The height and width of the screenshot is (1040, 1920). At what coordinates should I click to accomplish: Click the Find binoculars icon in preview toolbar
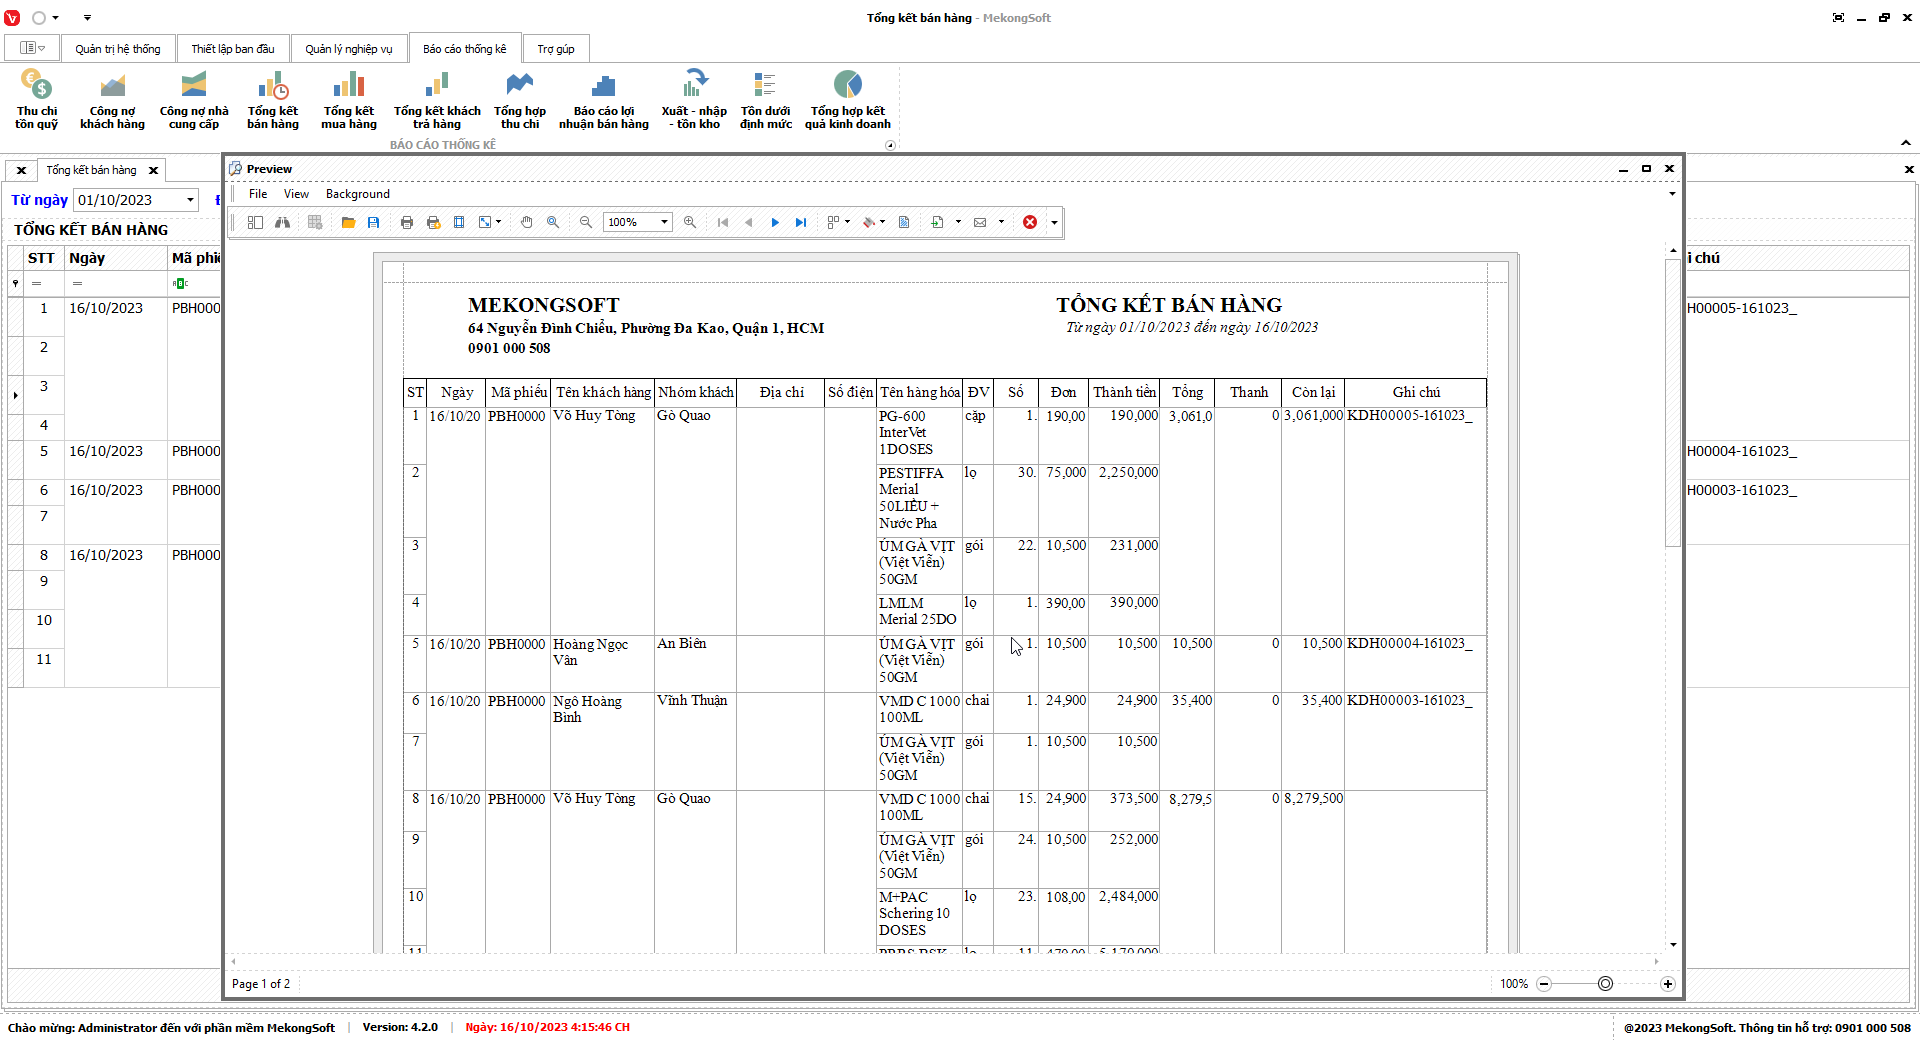[283, 222]
